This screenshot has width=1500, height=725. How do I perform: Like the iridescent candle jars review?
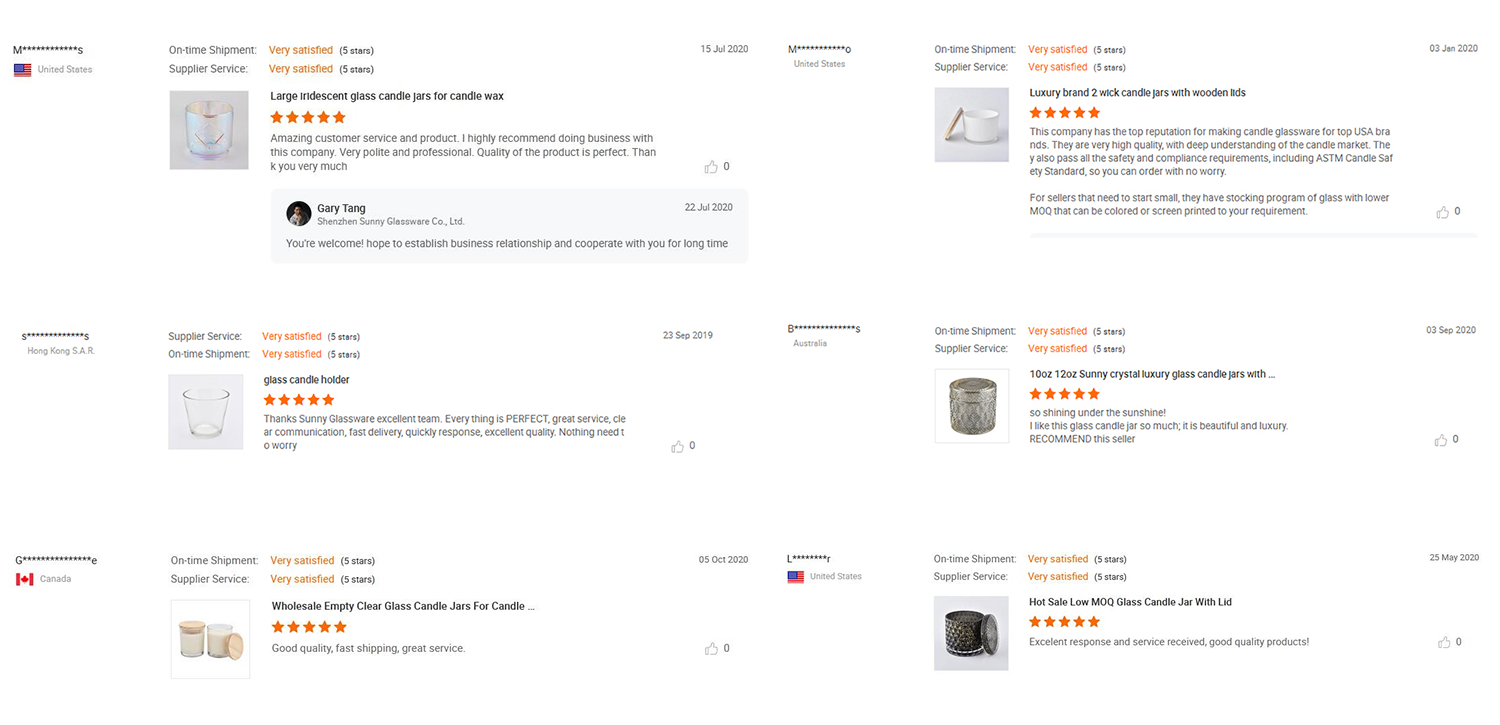[x=711, y=167]
